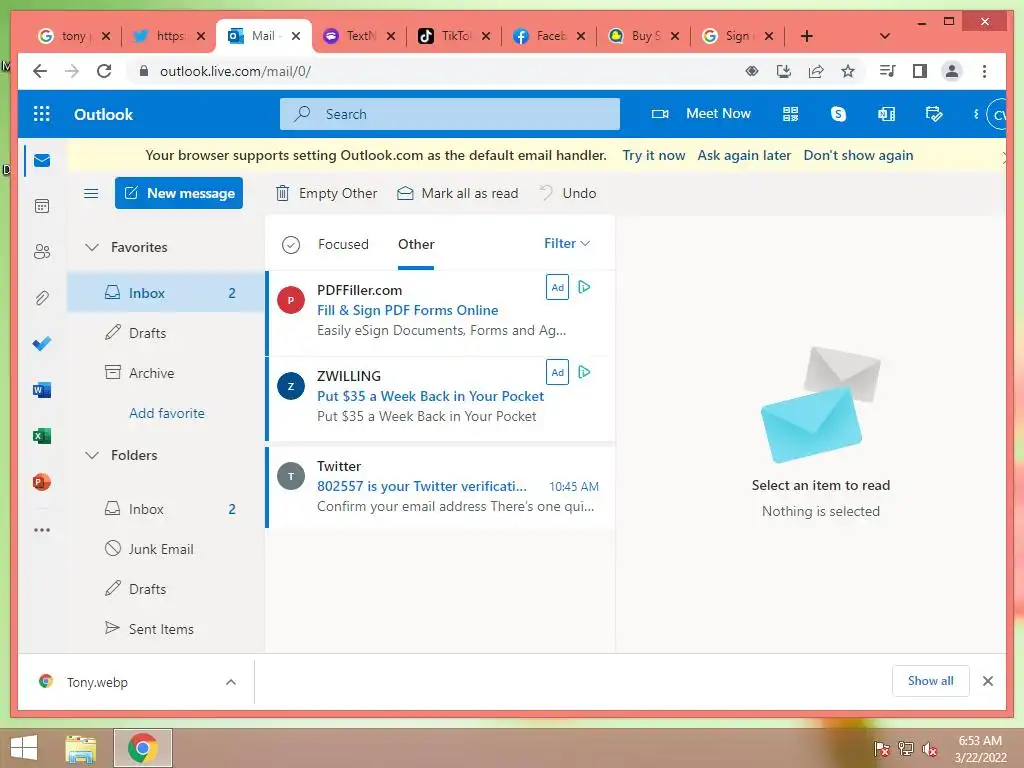
Task: Open the Twitter verification email
Action: point(440,487)
